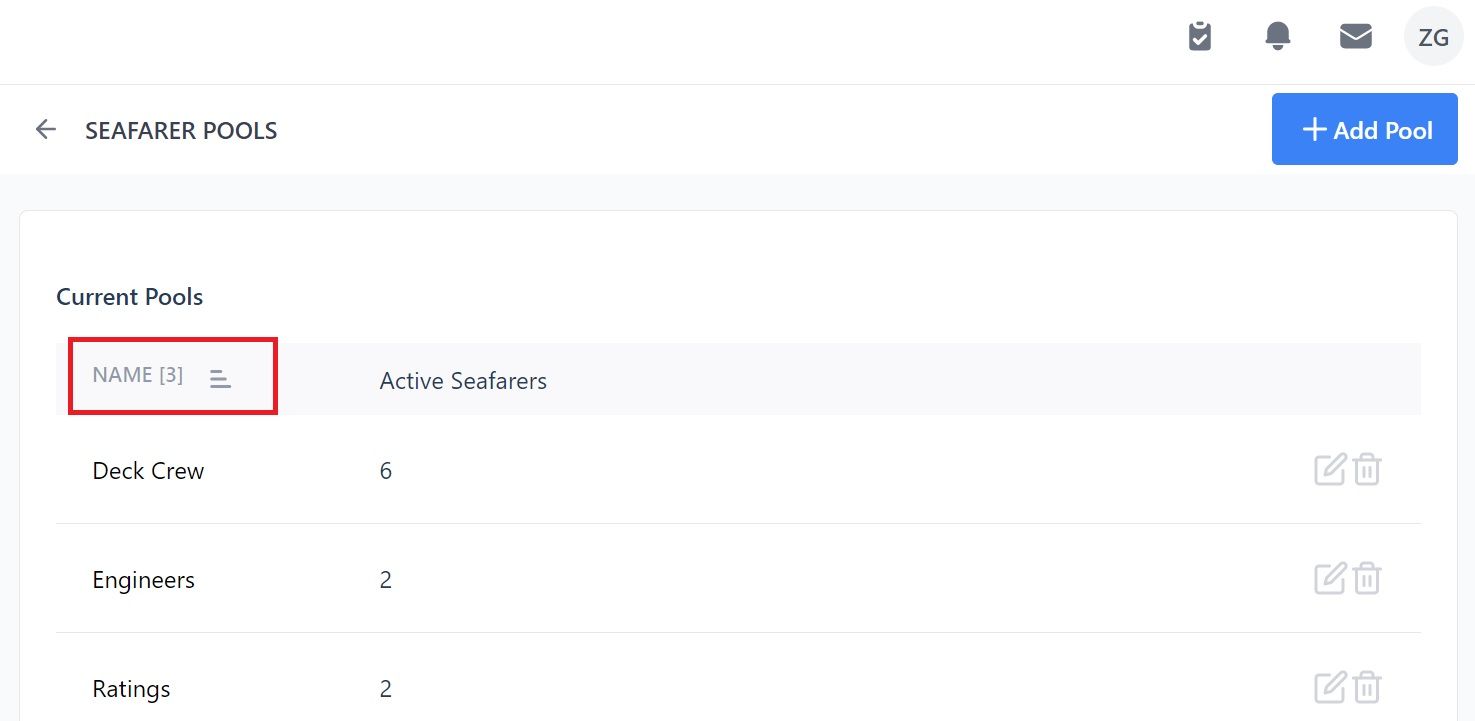This screenshot has height=721, width=1475.
Task: Select the Deck Crew pool row
Action: [738, 470]
